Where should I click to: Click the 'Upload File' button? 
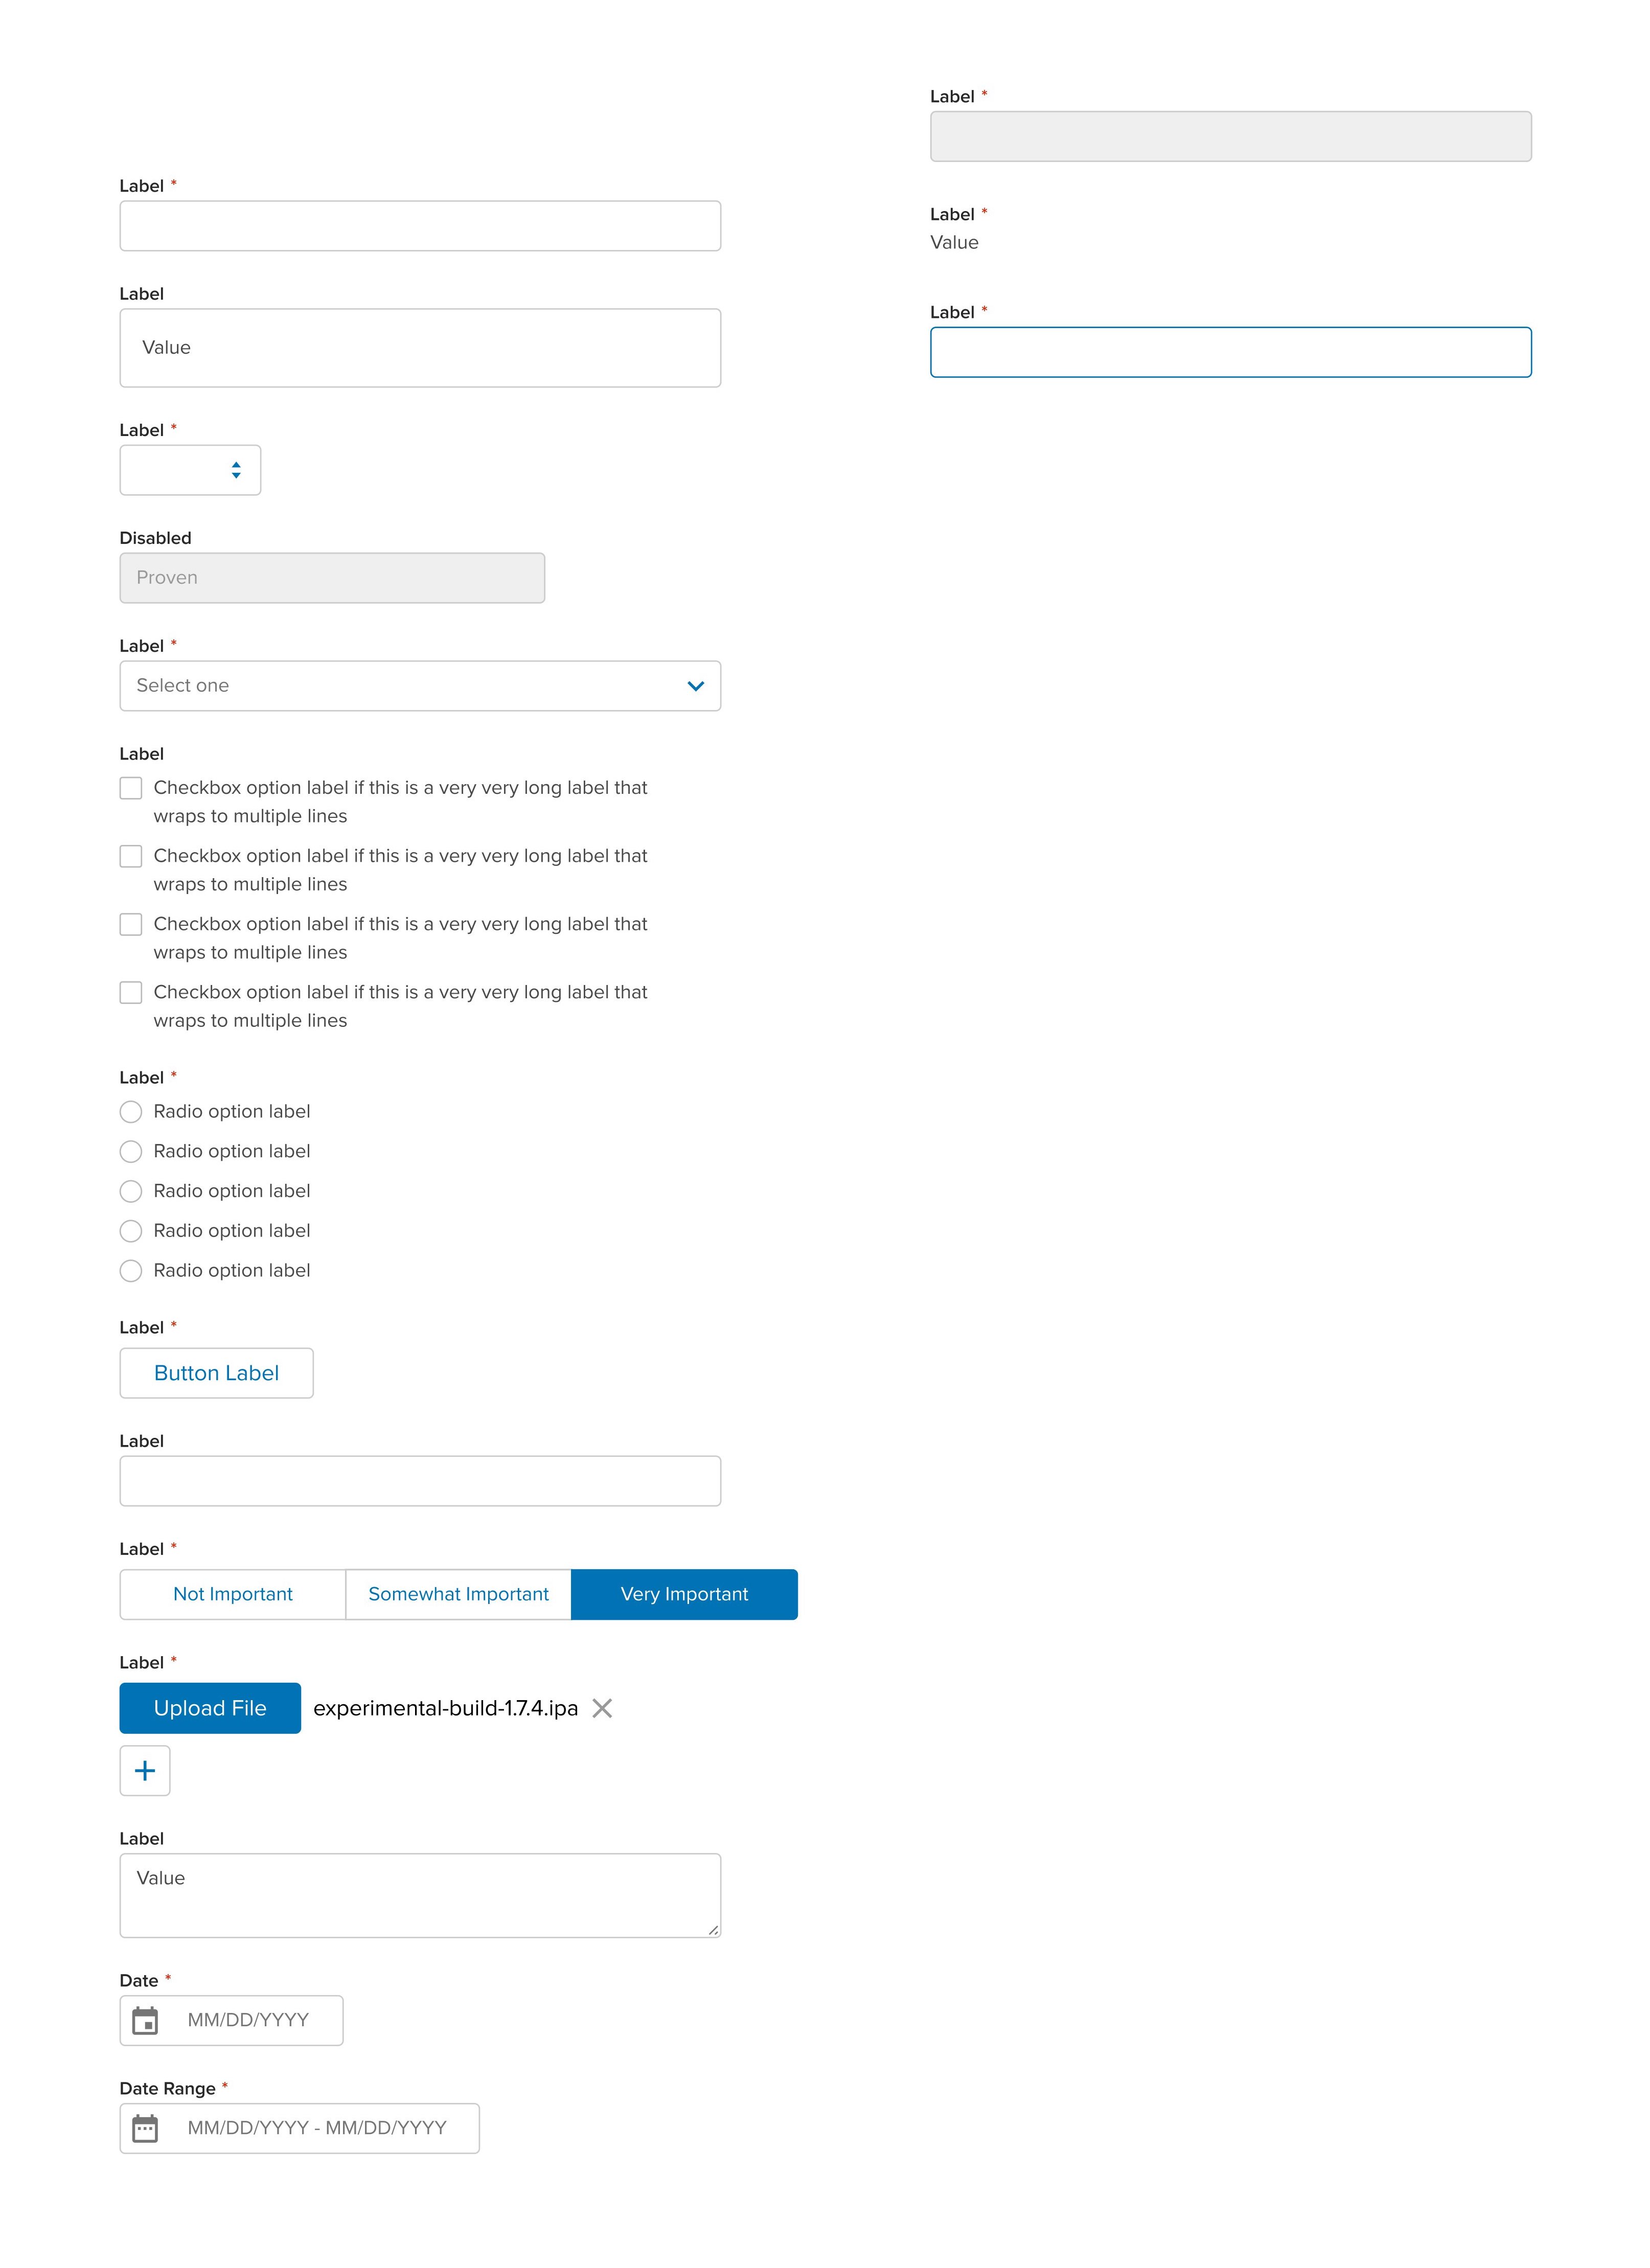coord(210,1709)
